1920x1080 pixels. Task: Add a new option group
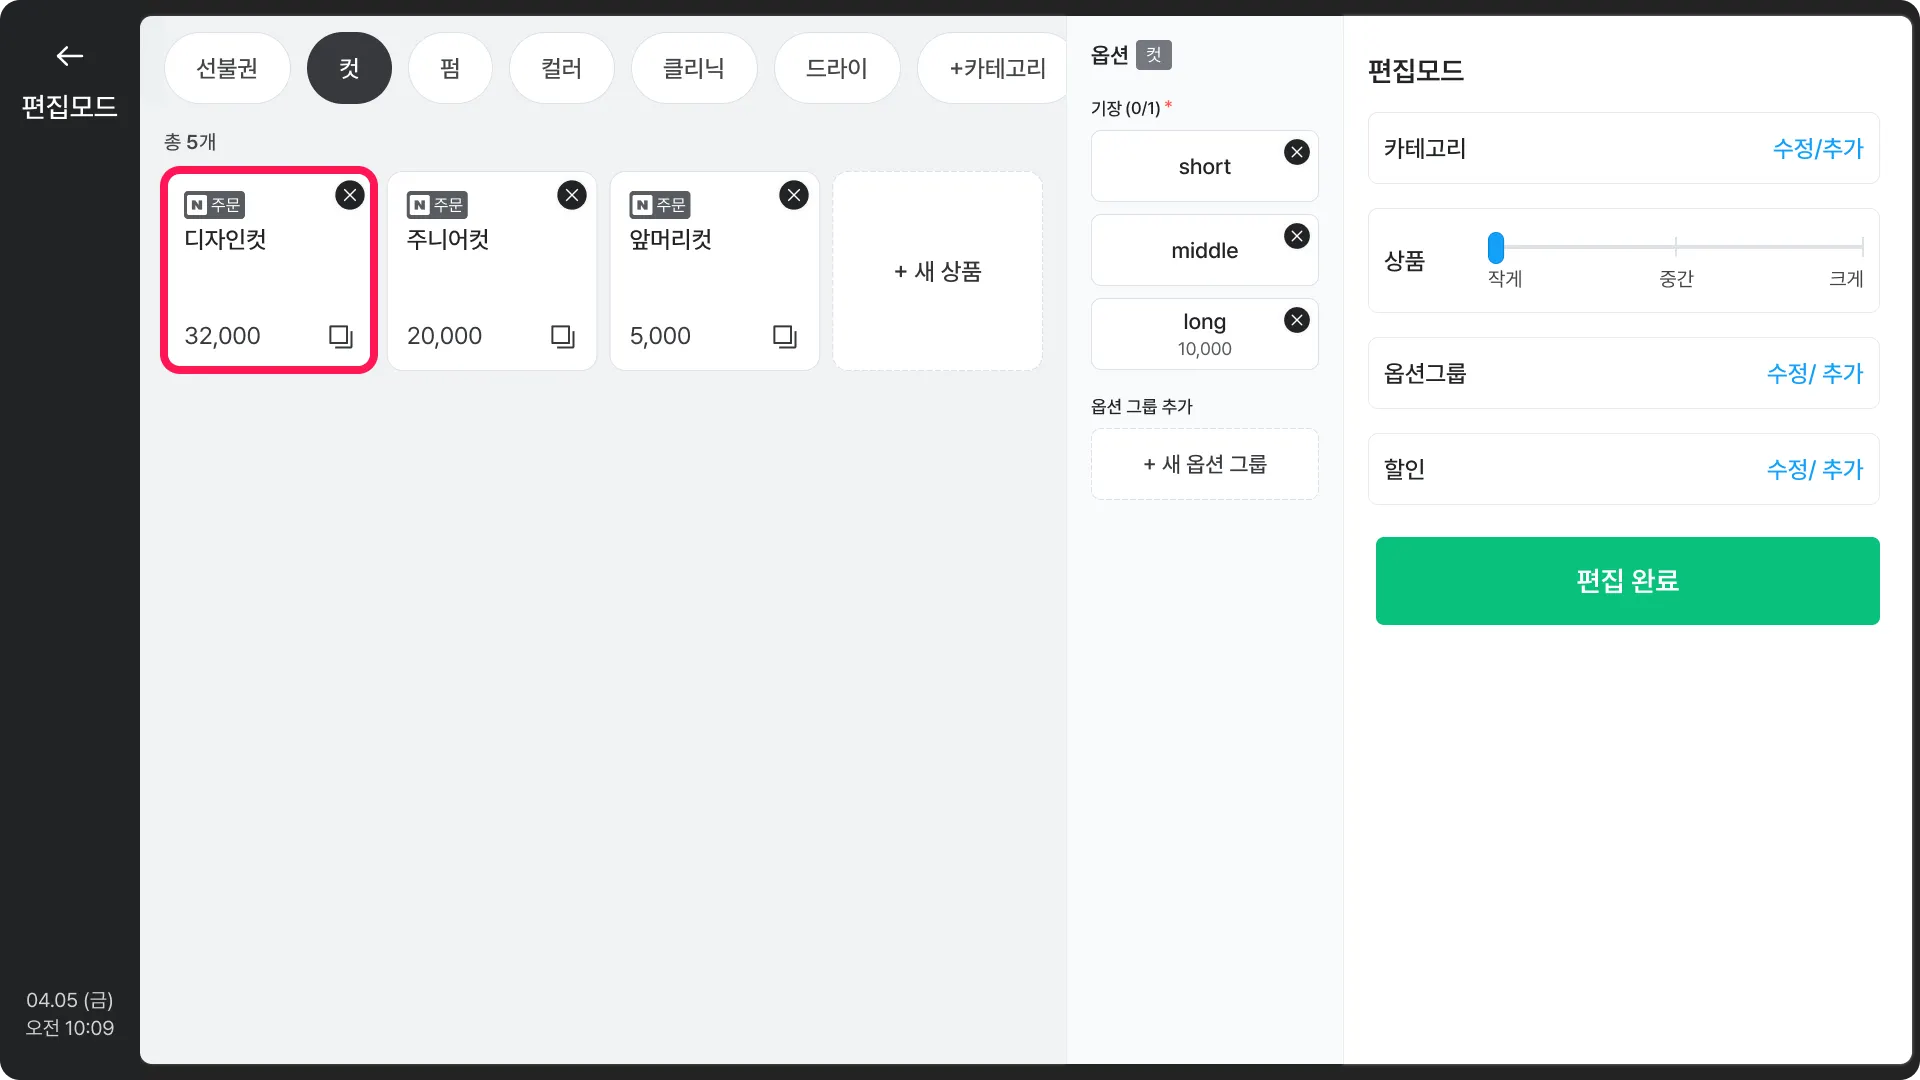point(1204,464)
